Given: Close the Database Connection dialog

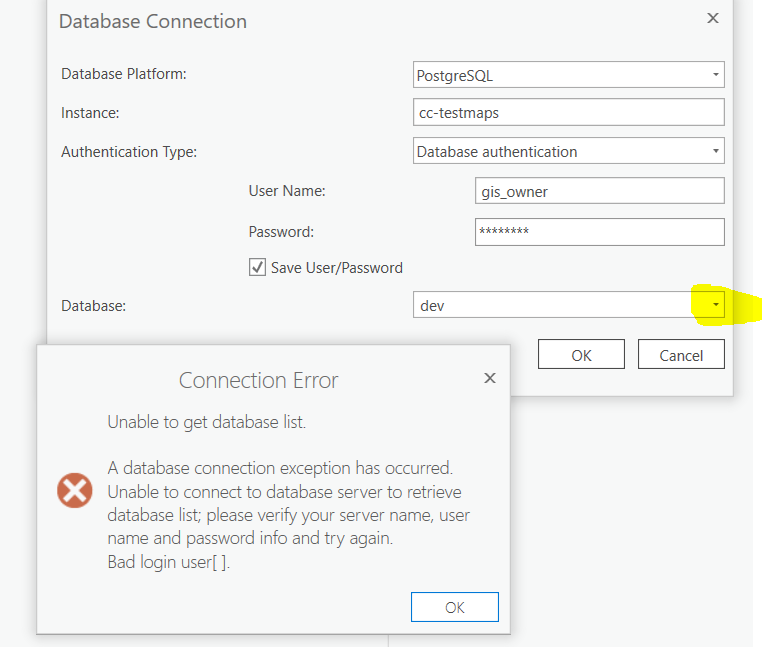Looking at the screenshot, I should pos(713,18).
